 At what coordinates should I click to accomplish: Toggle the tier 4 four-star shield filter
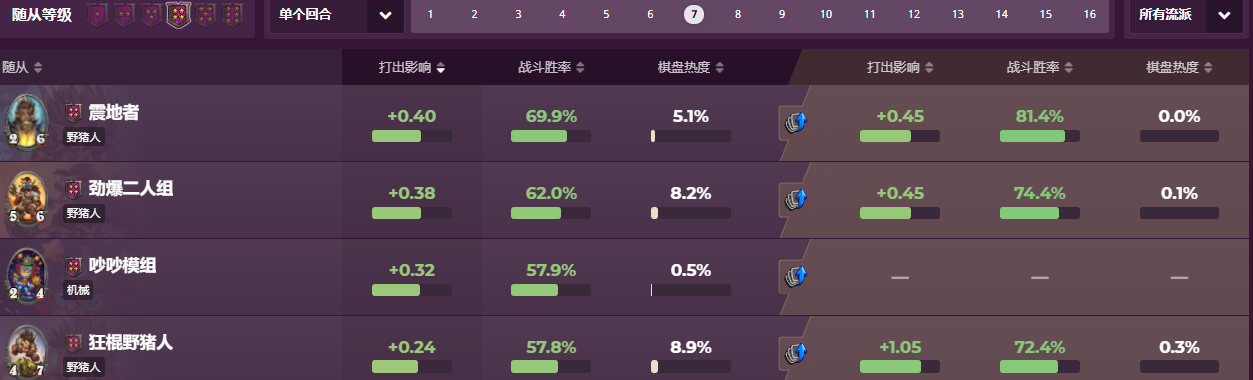click(178, 15)
